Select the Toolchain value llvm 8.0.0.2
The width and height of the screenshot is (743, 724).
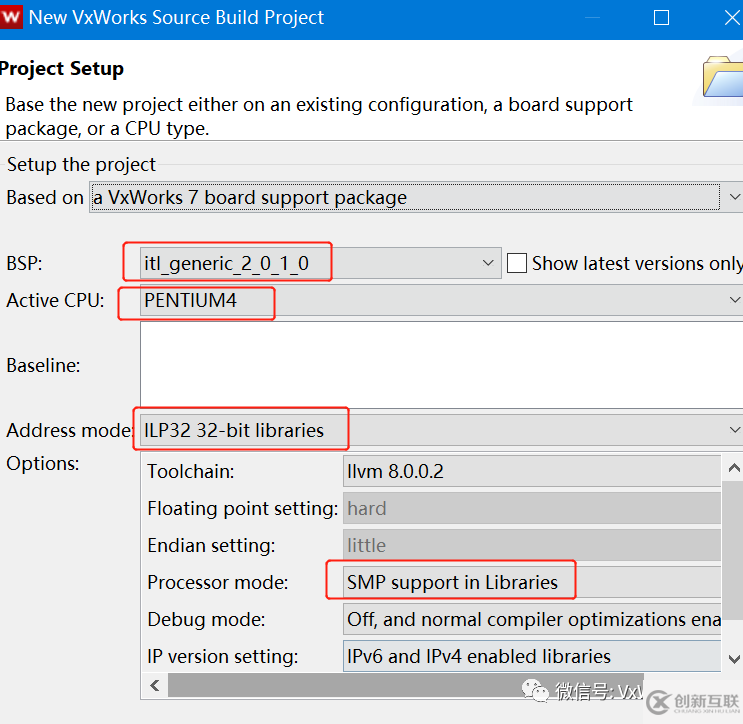[x=530, y=471]
